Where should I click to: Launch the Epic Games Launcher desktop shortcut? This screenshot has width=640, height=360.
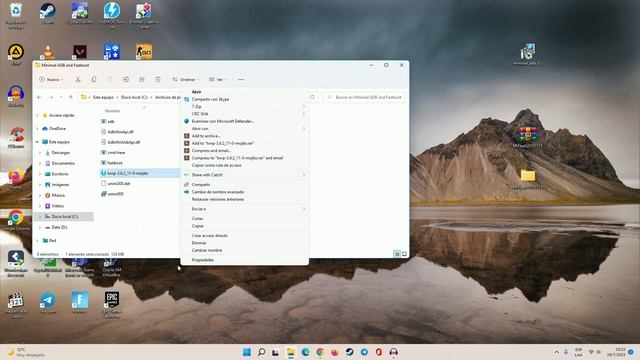coord(111,304)
